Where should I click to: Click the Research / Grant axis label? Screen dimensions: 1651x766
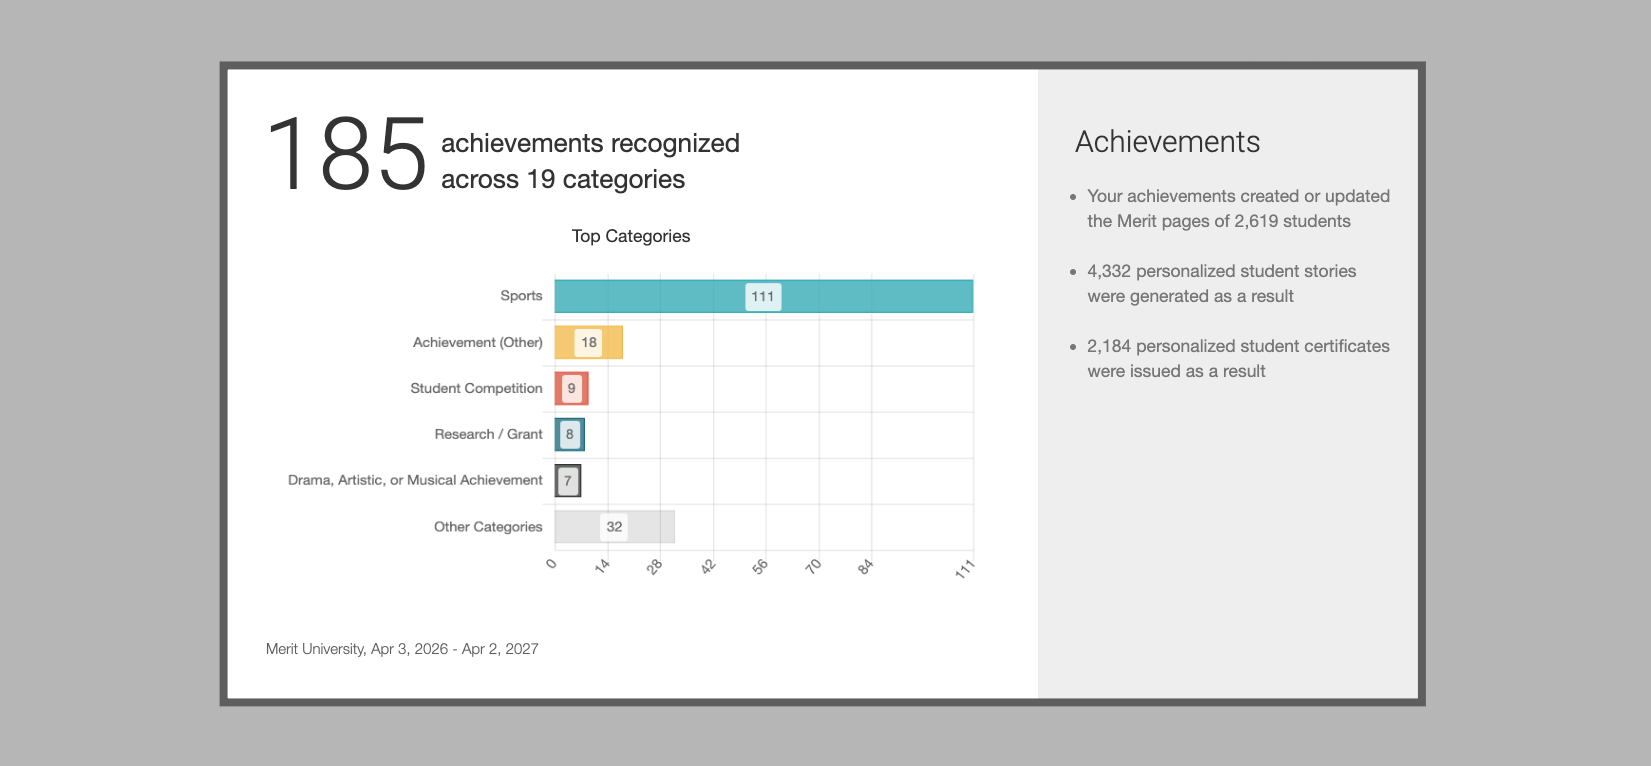[488, 434]
